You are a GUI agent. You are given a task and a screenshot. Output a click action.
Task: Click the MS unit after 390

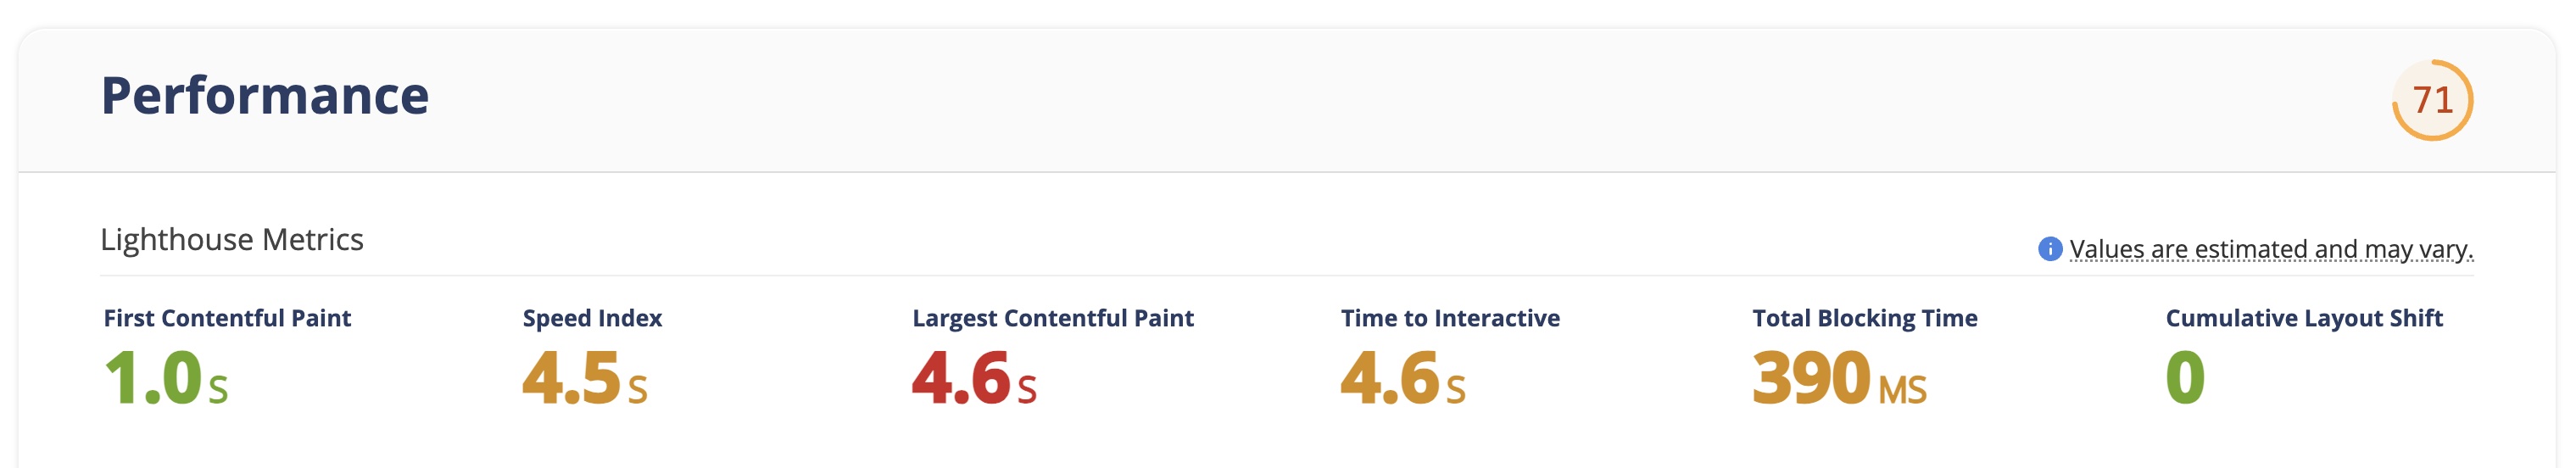(1902, 389)
